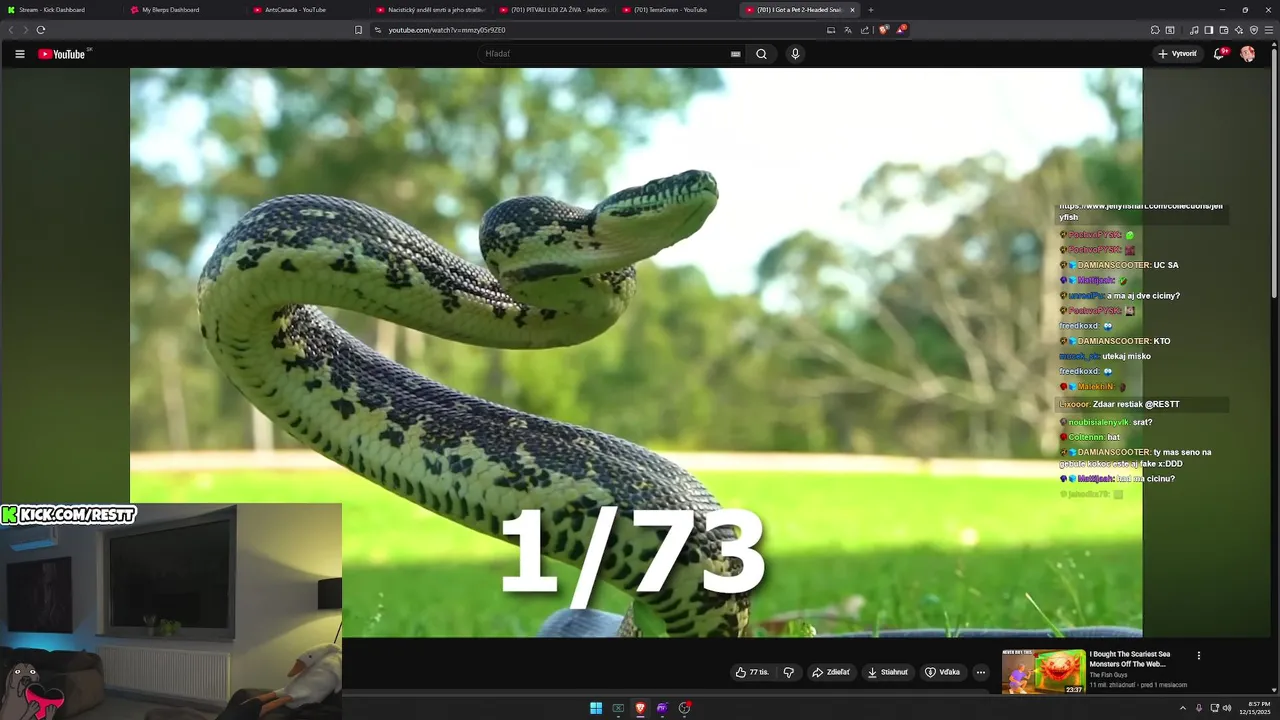Open the YouTube hamburger guide menu
Image resolution: width=1280 pixels, height=720 pixels.
click(19, 54)
